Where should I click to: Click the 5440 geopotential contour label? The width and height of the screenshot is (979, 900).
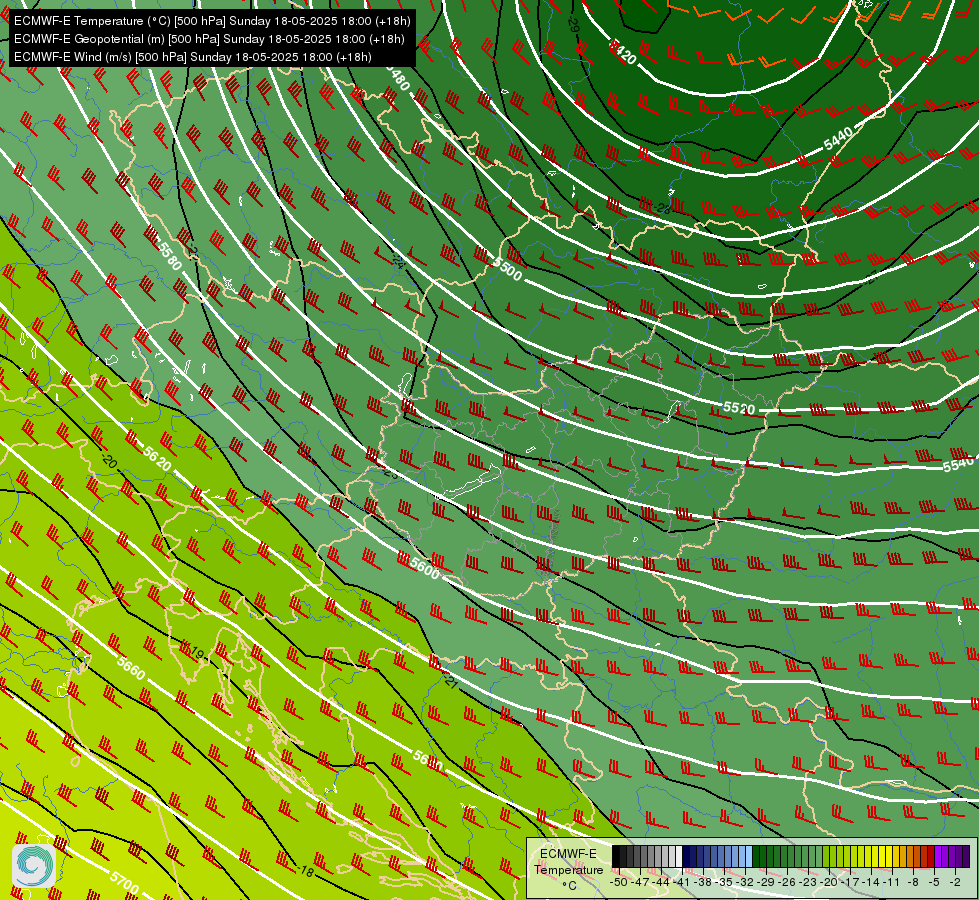pos(838,138)
